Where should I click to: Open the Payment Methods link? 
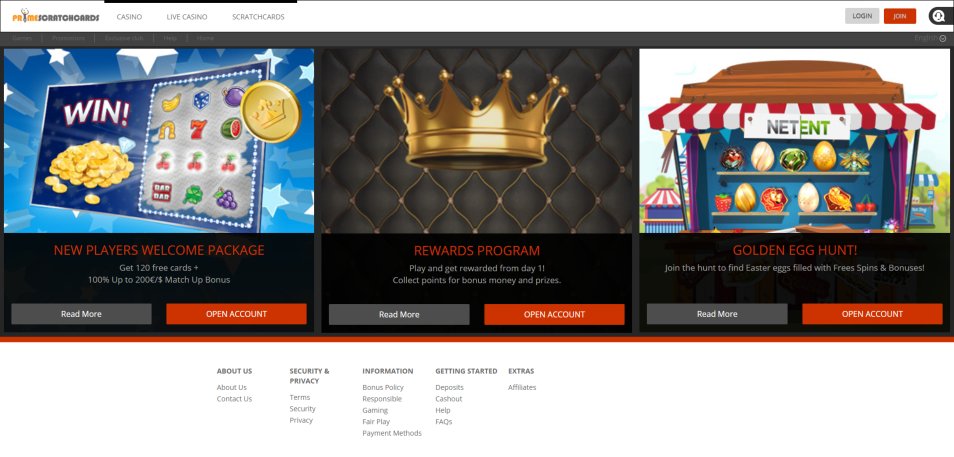392,433
